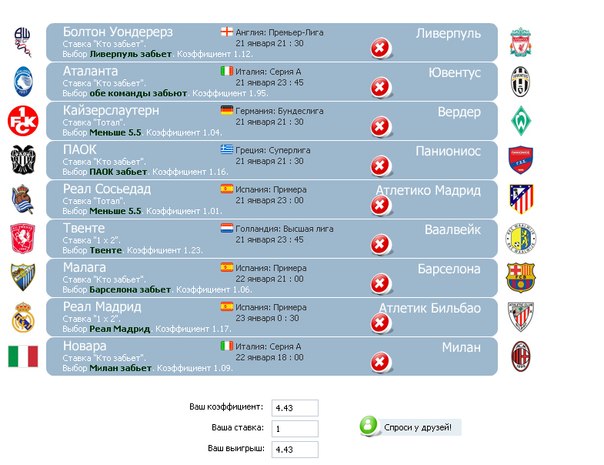Remove the Twente vs Waalwijk bet
This screenshot has width=604, height=465.
(x=380, y=245)
